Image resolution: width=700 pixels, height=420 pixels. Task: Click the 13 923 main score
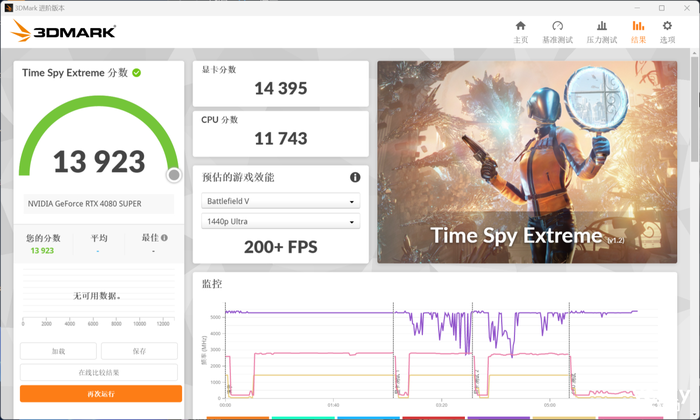(99, 162)
